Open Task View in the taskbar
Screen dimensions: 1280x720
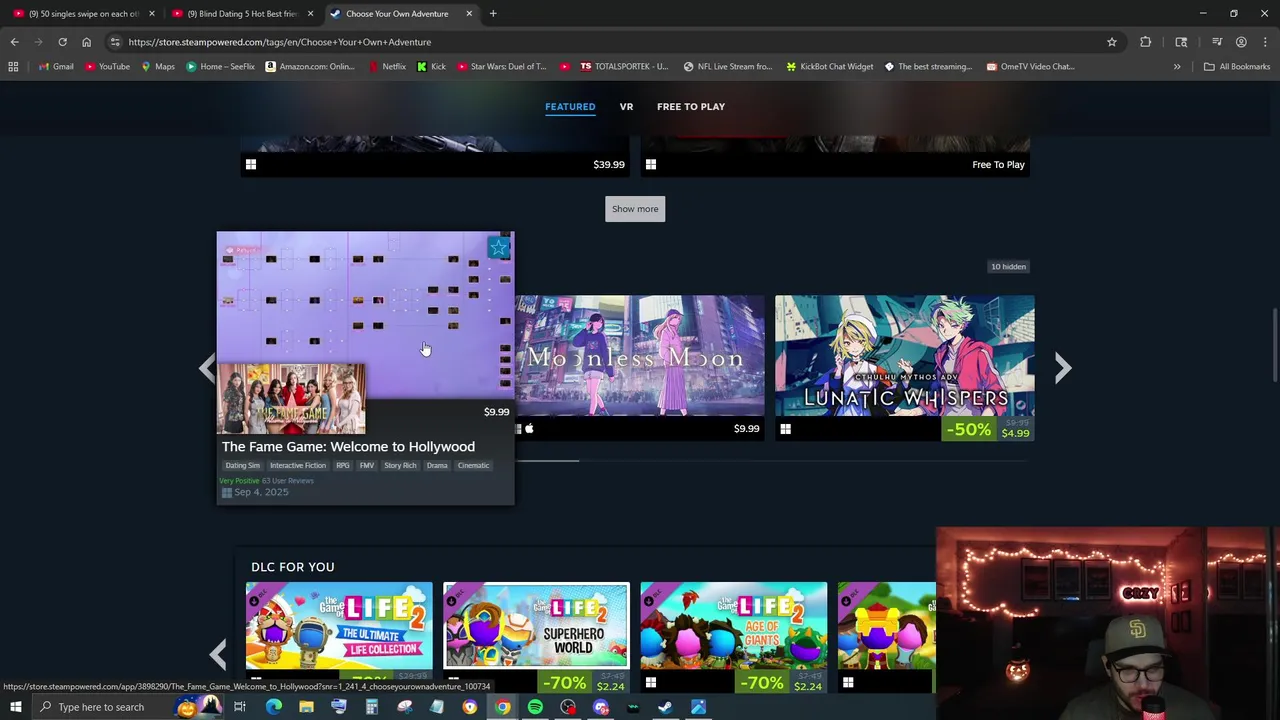240,707
